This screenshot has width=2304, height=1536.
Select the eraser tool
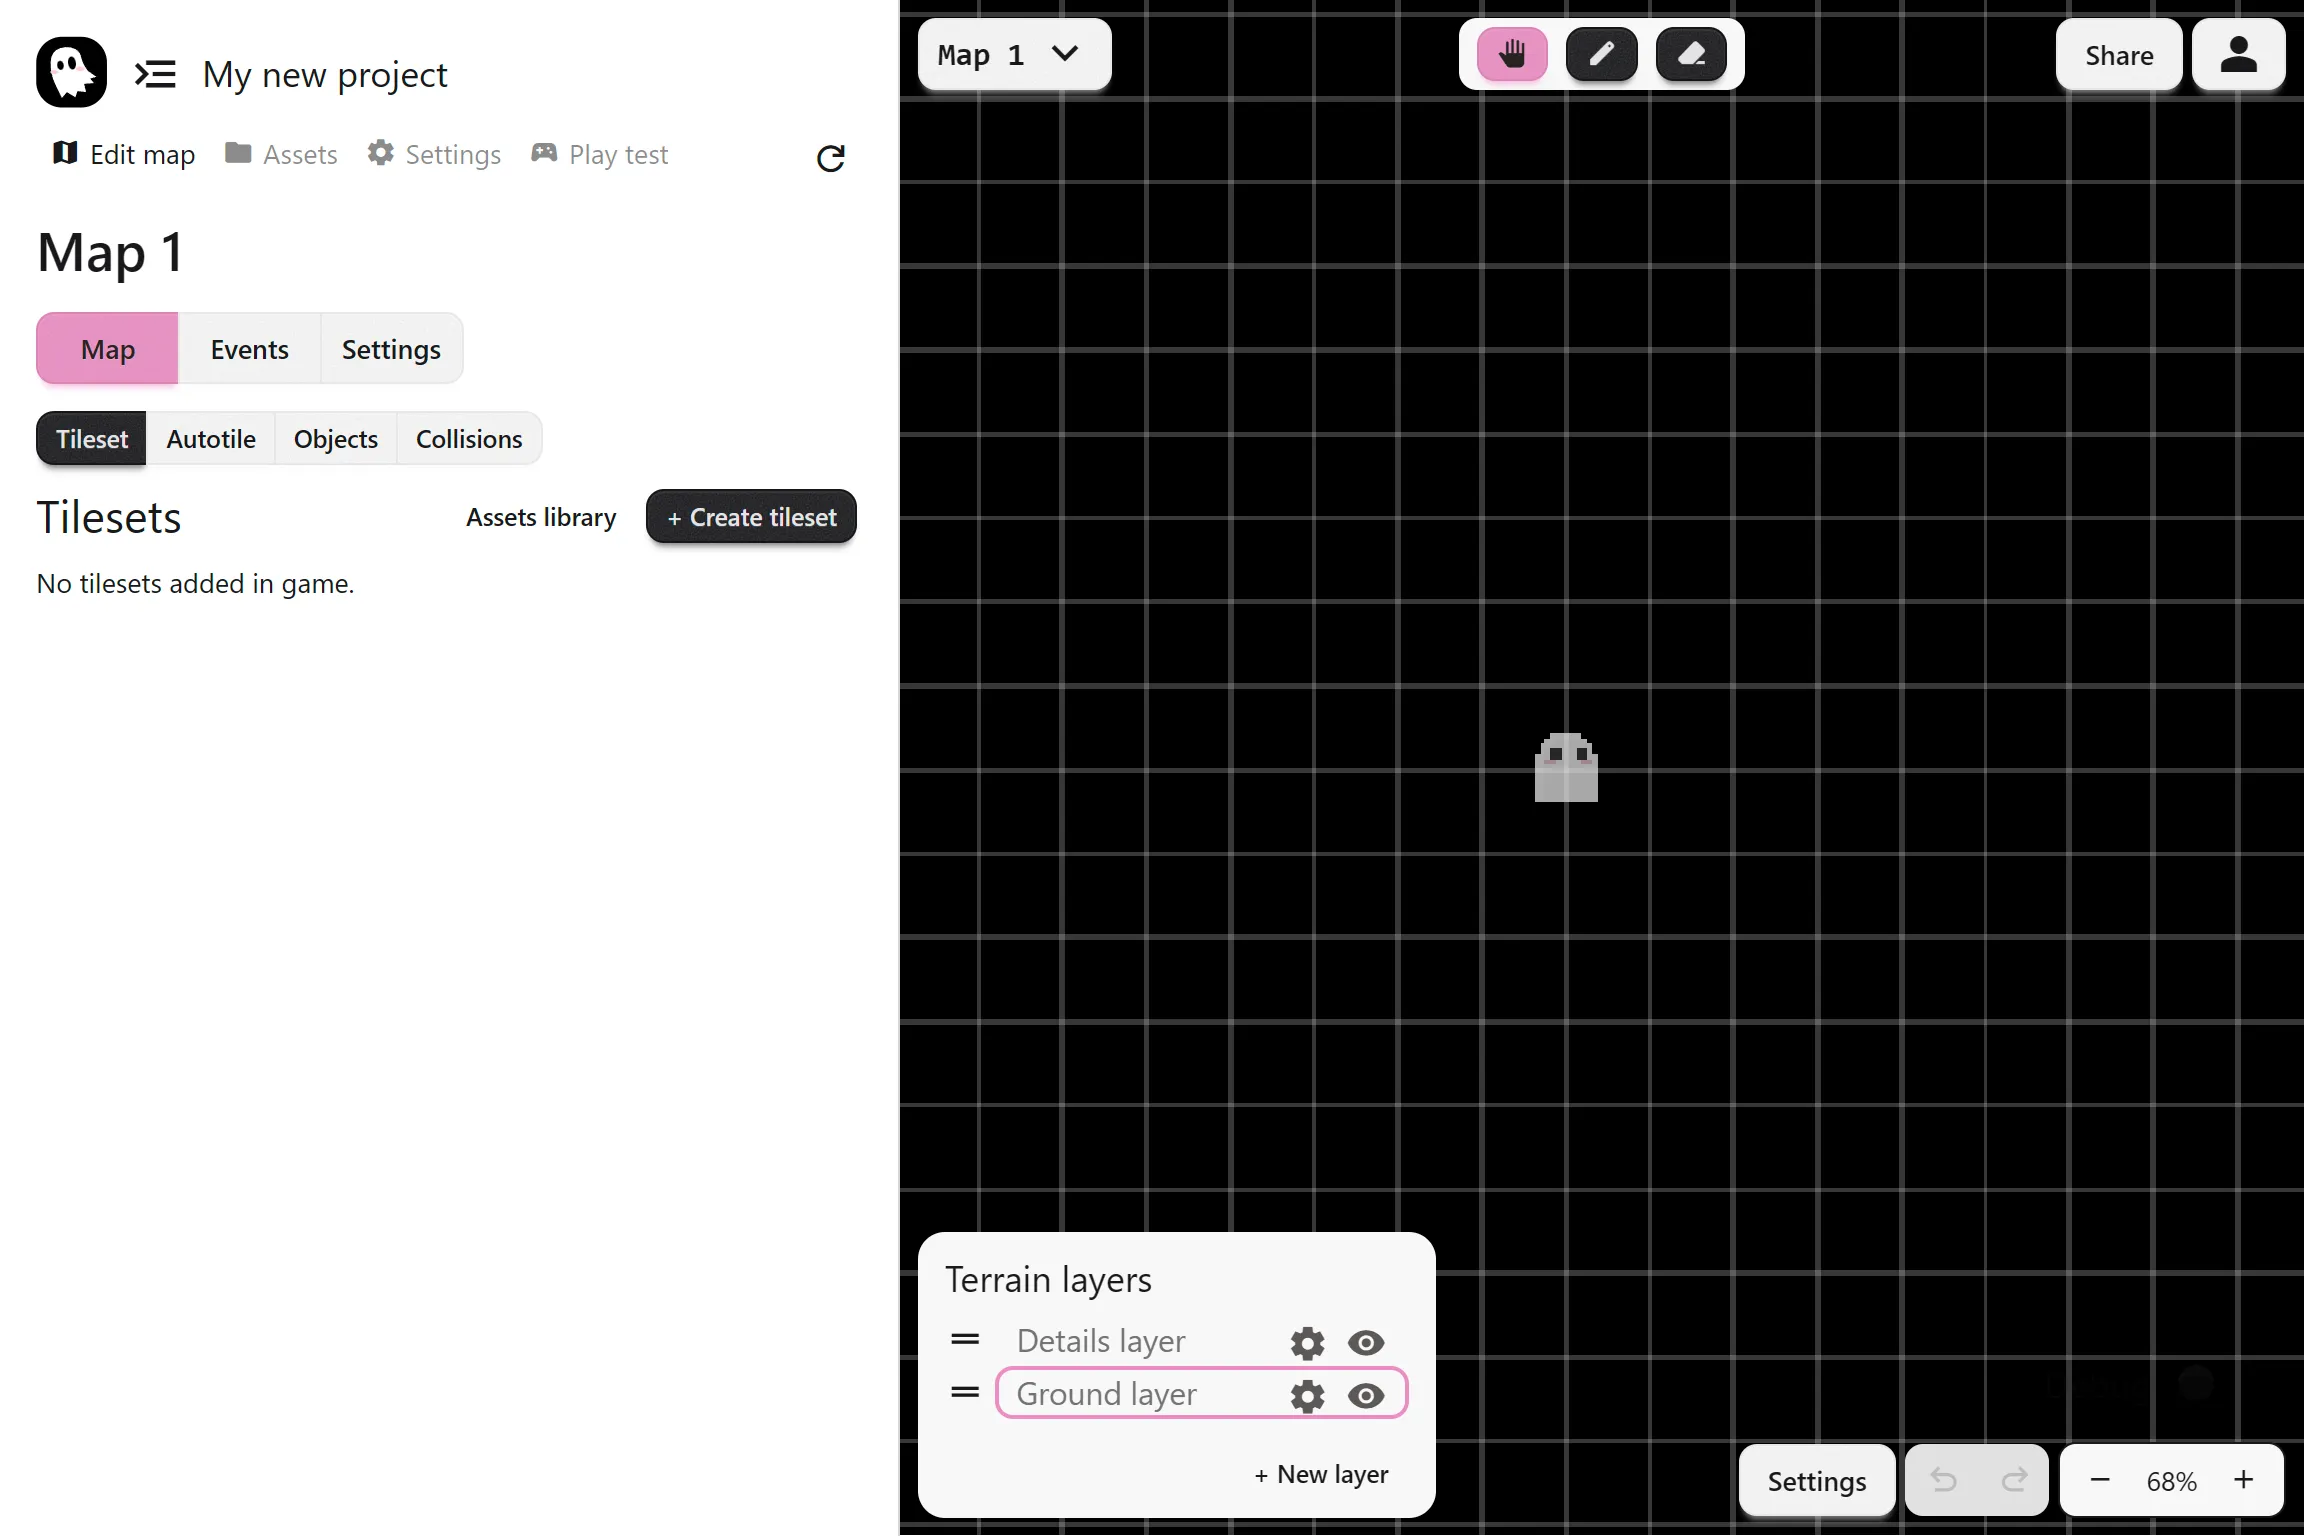pyautogui.click(x=1691, y=54)
